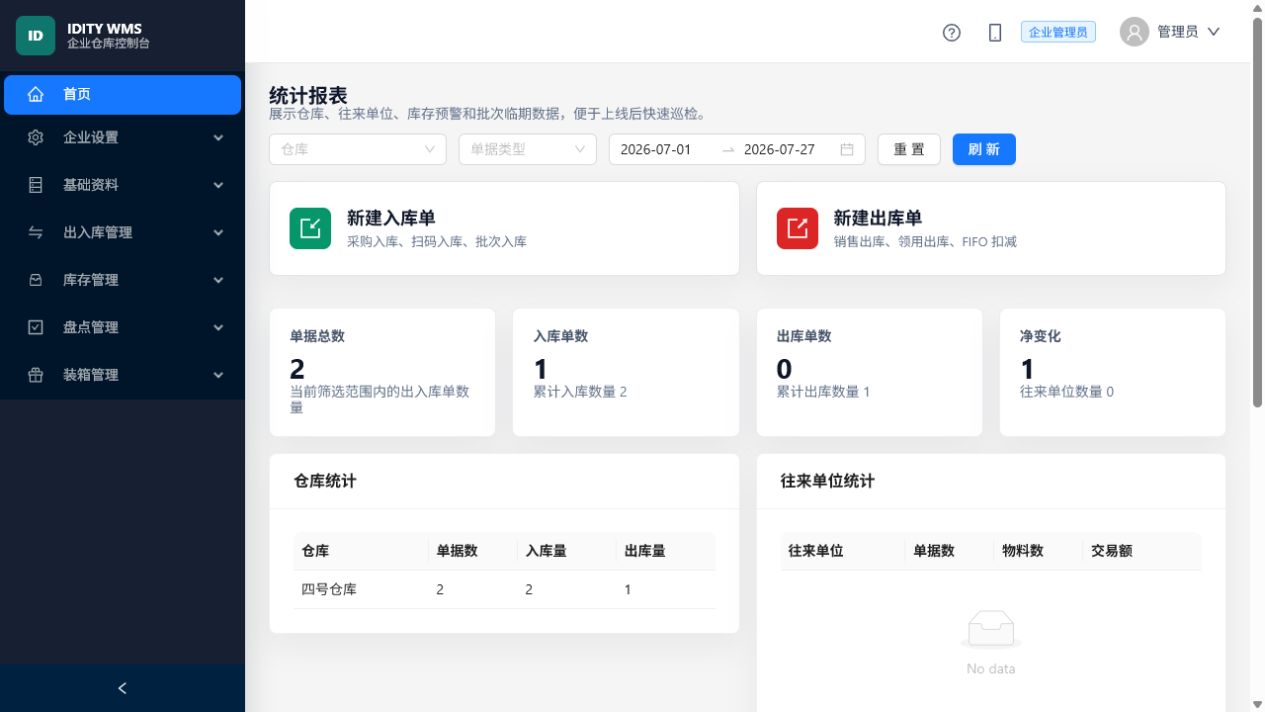The height and width of the screenshot is (712, 1265).
Task: Click the 新建出库单 card title
Action: 878,218
